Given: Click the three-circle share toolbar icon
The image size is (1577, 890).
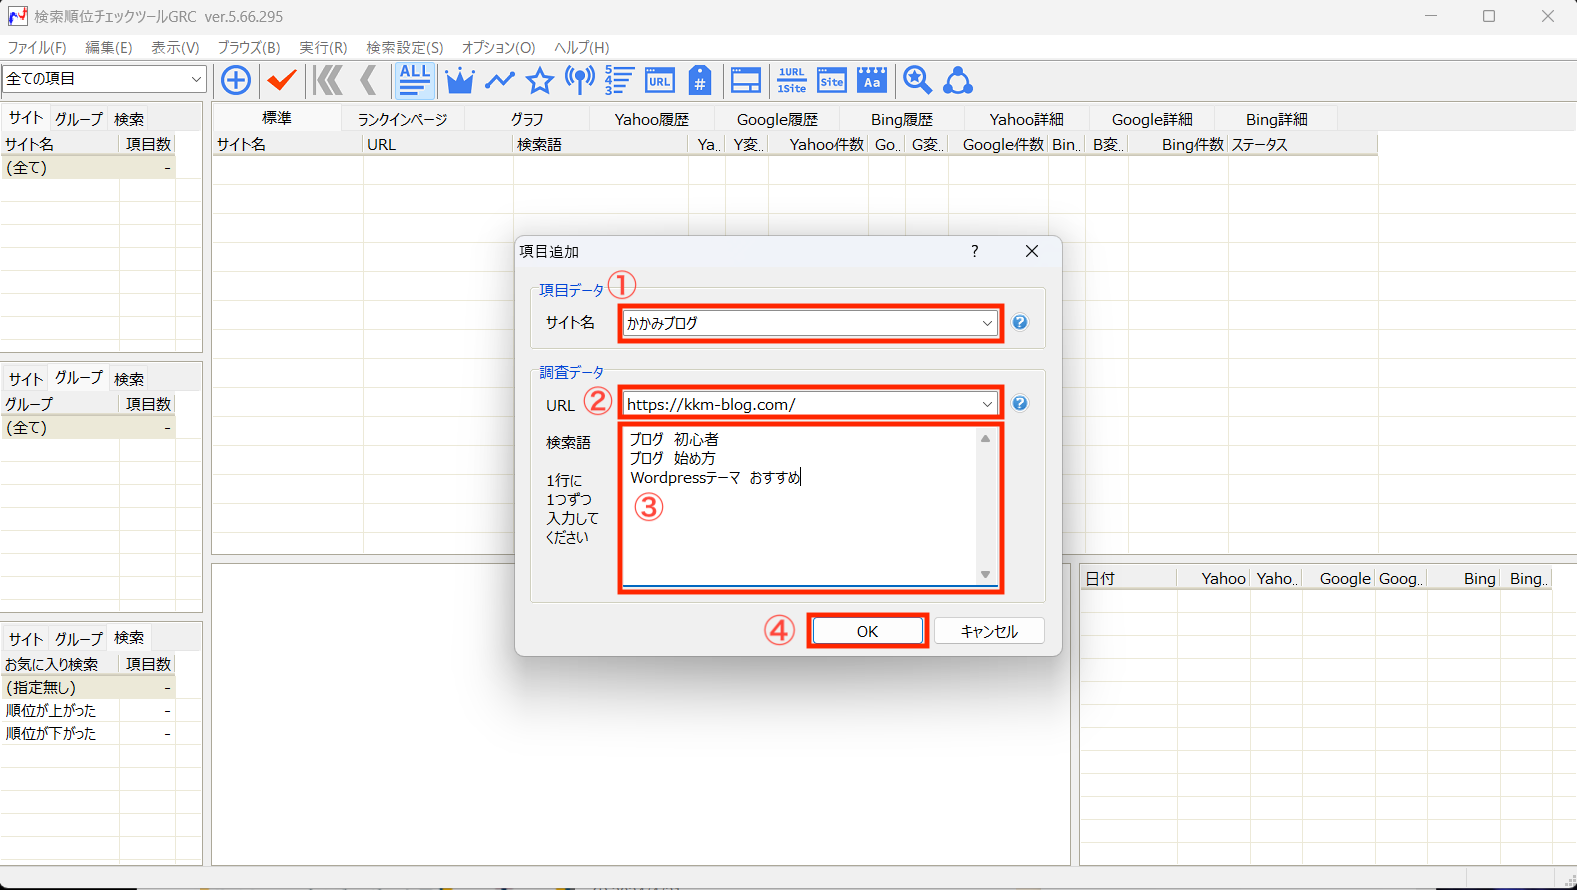Looking at the screenshot, I should 958,80.
